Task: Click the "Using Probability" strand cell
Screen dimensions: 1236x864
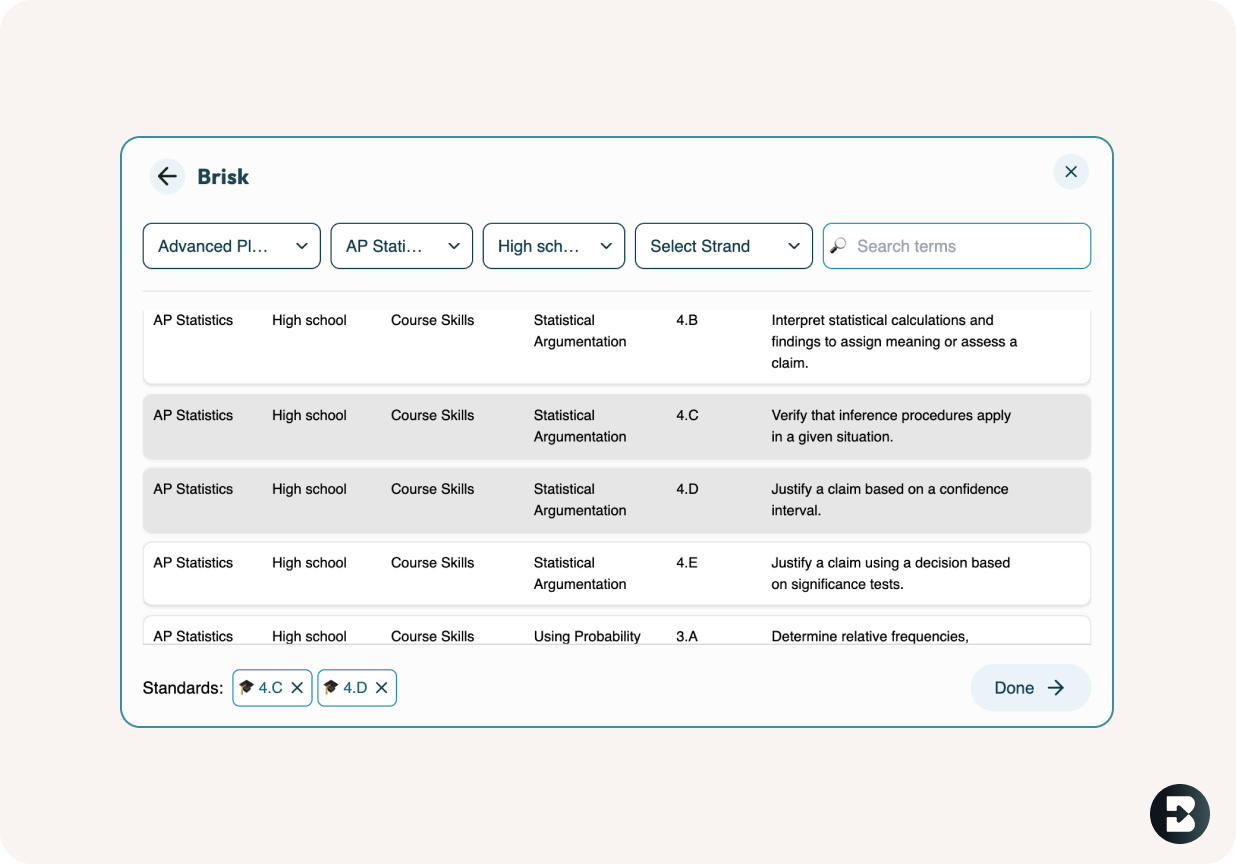Action: pos(587,636)
